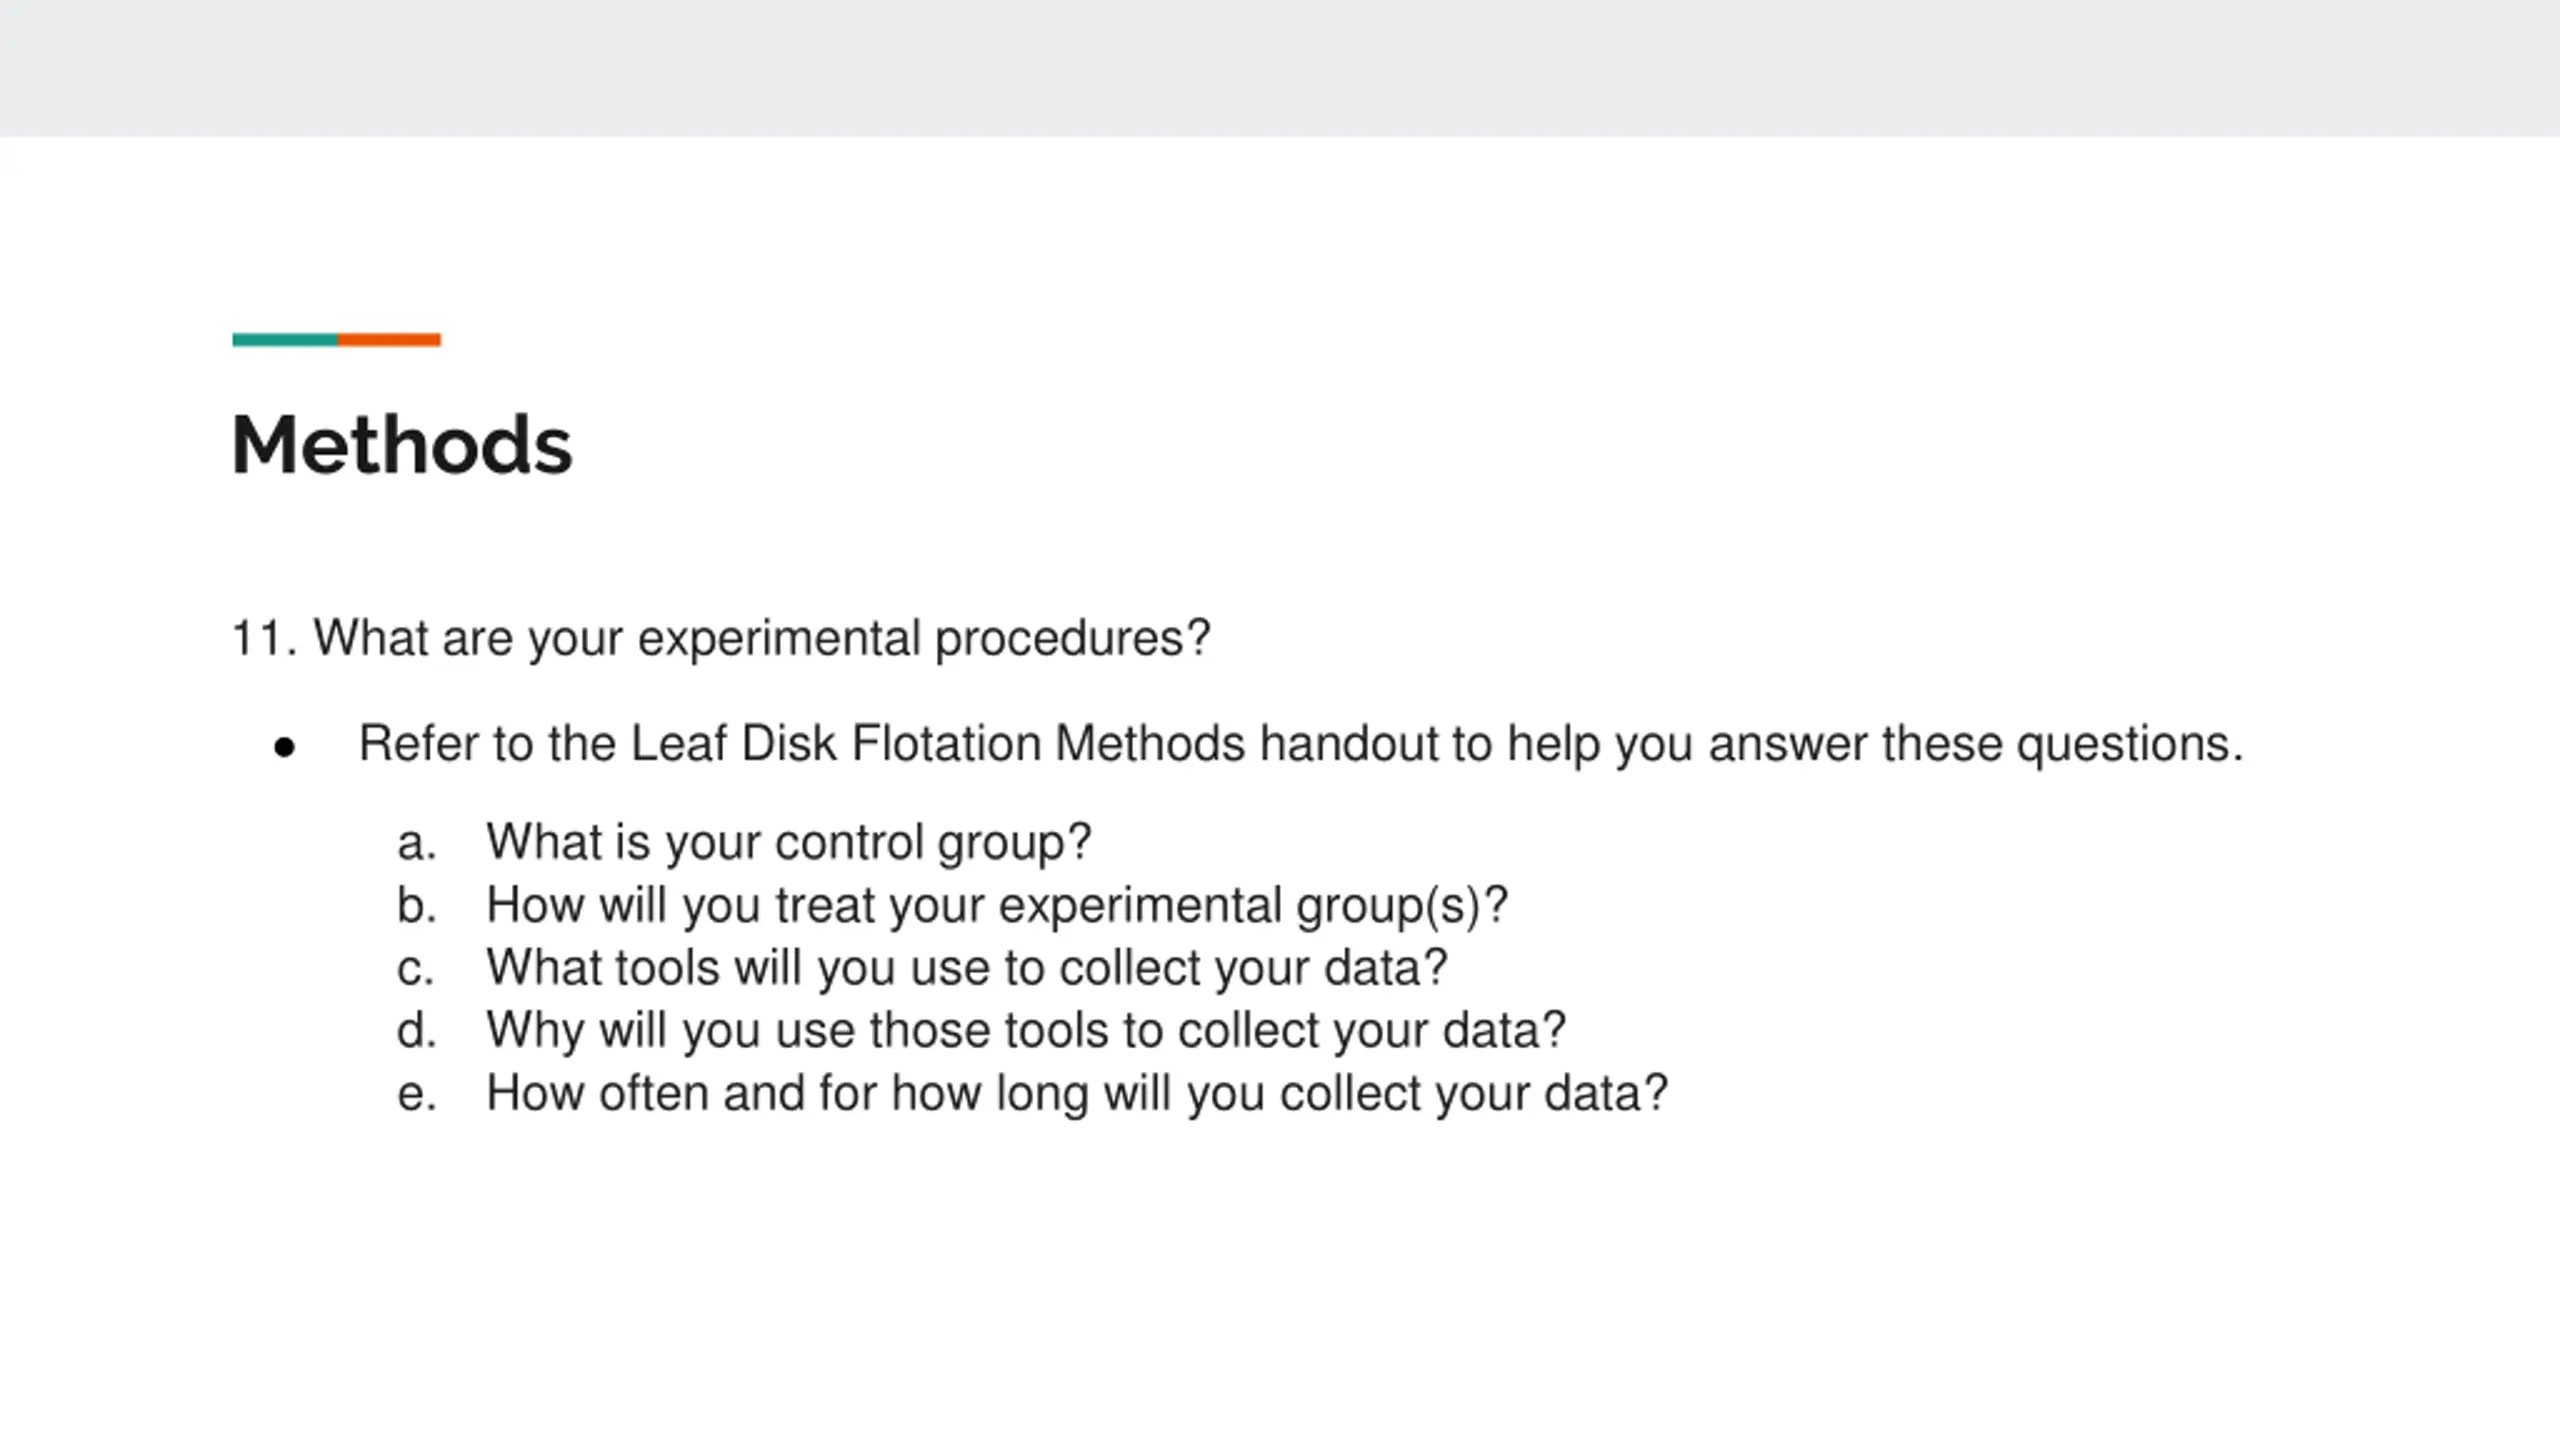The width and height of the screenshot is (2560, 1440).
Task: Click the letter a. list marker
Action: [417, 845]
